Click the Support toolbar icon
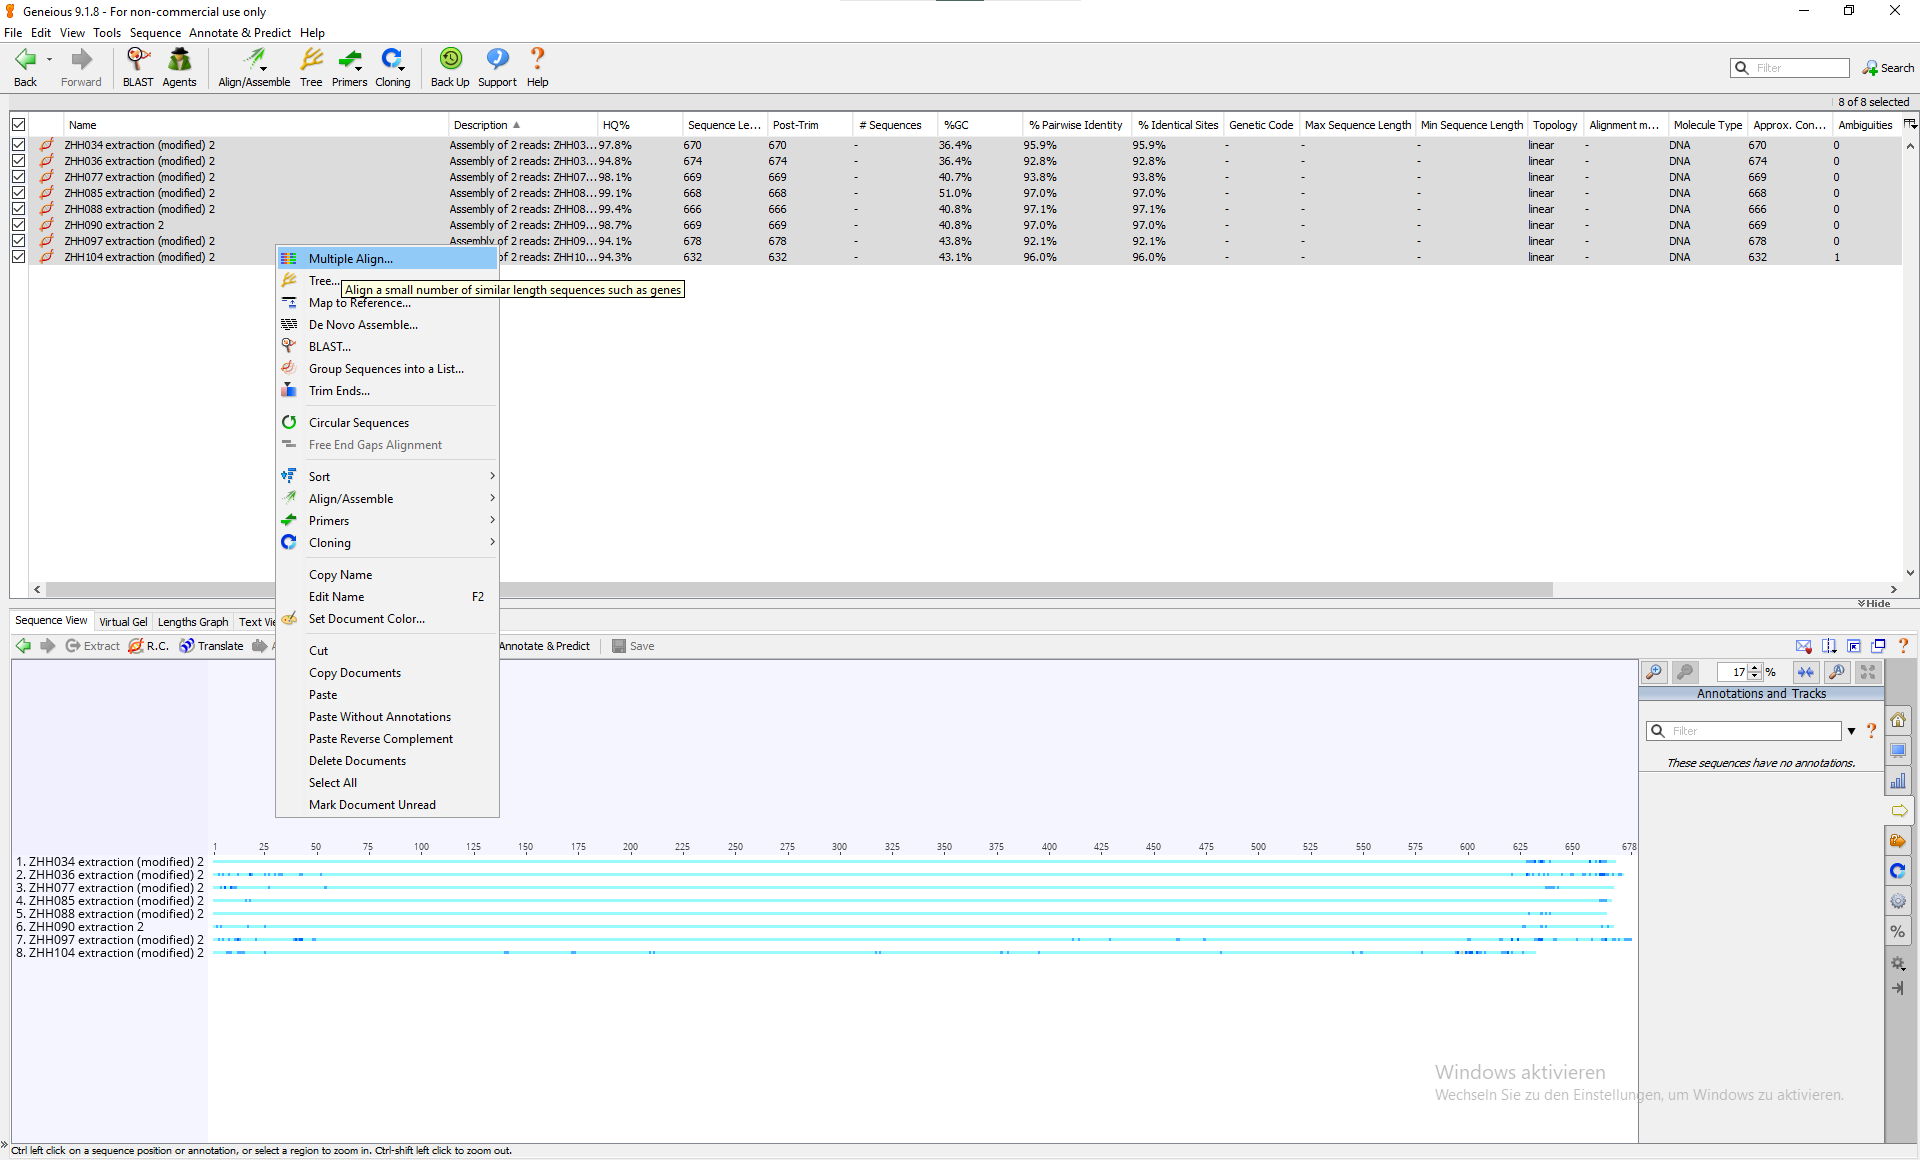Screen dimensions: 1920x1160 pyautogui.click(x=497, y=67)
